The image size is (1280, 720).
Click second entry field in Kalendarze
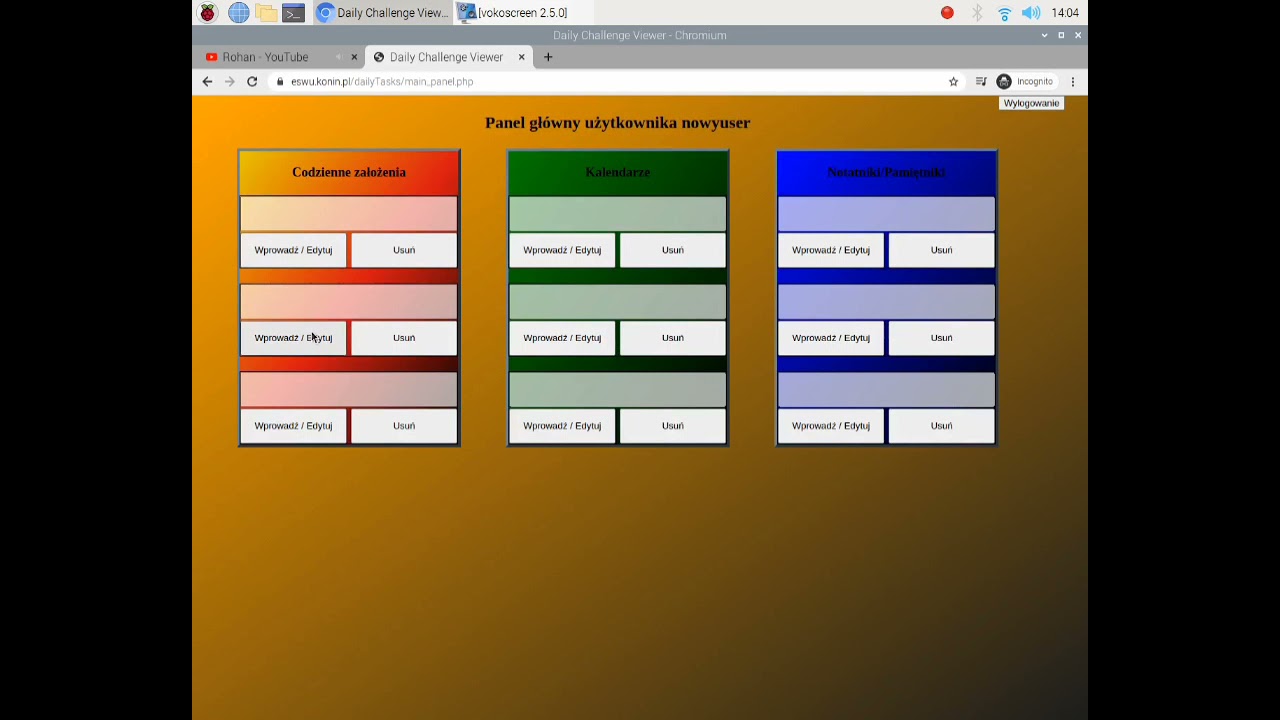(x=618, y=301)
